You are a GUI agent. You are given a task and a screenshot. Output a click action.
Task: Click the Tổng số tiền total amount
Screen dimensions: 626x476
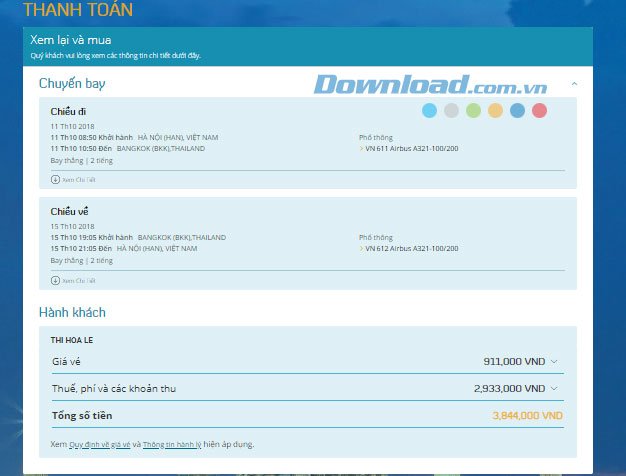[527, 414]
